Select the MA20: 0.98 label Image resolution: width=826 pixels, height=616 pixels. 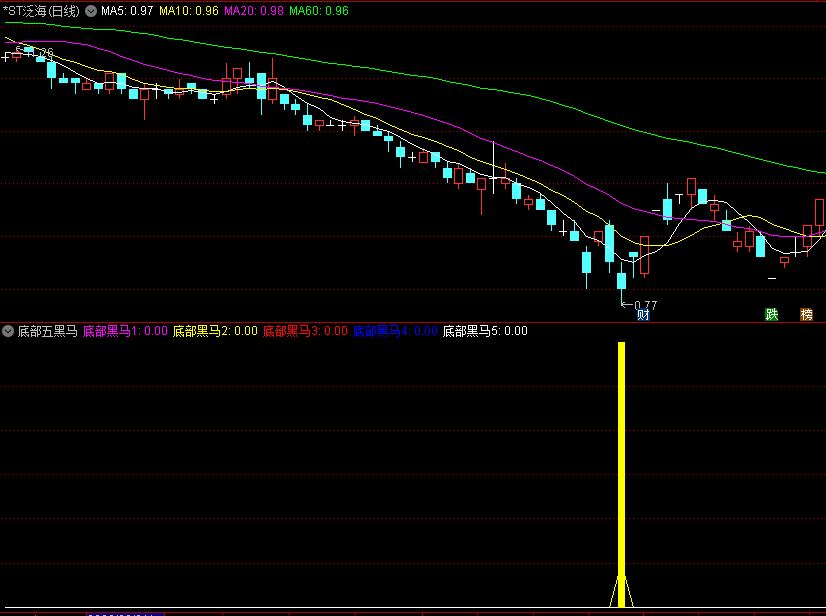254,11
